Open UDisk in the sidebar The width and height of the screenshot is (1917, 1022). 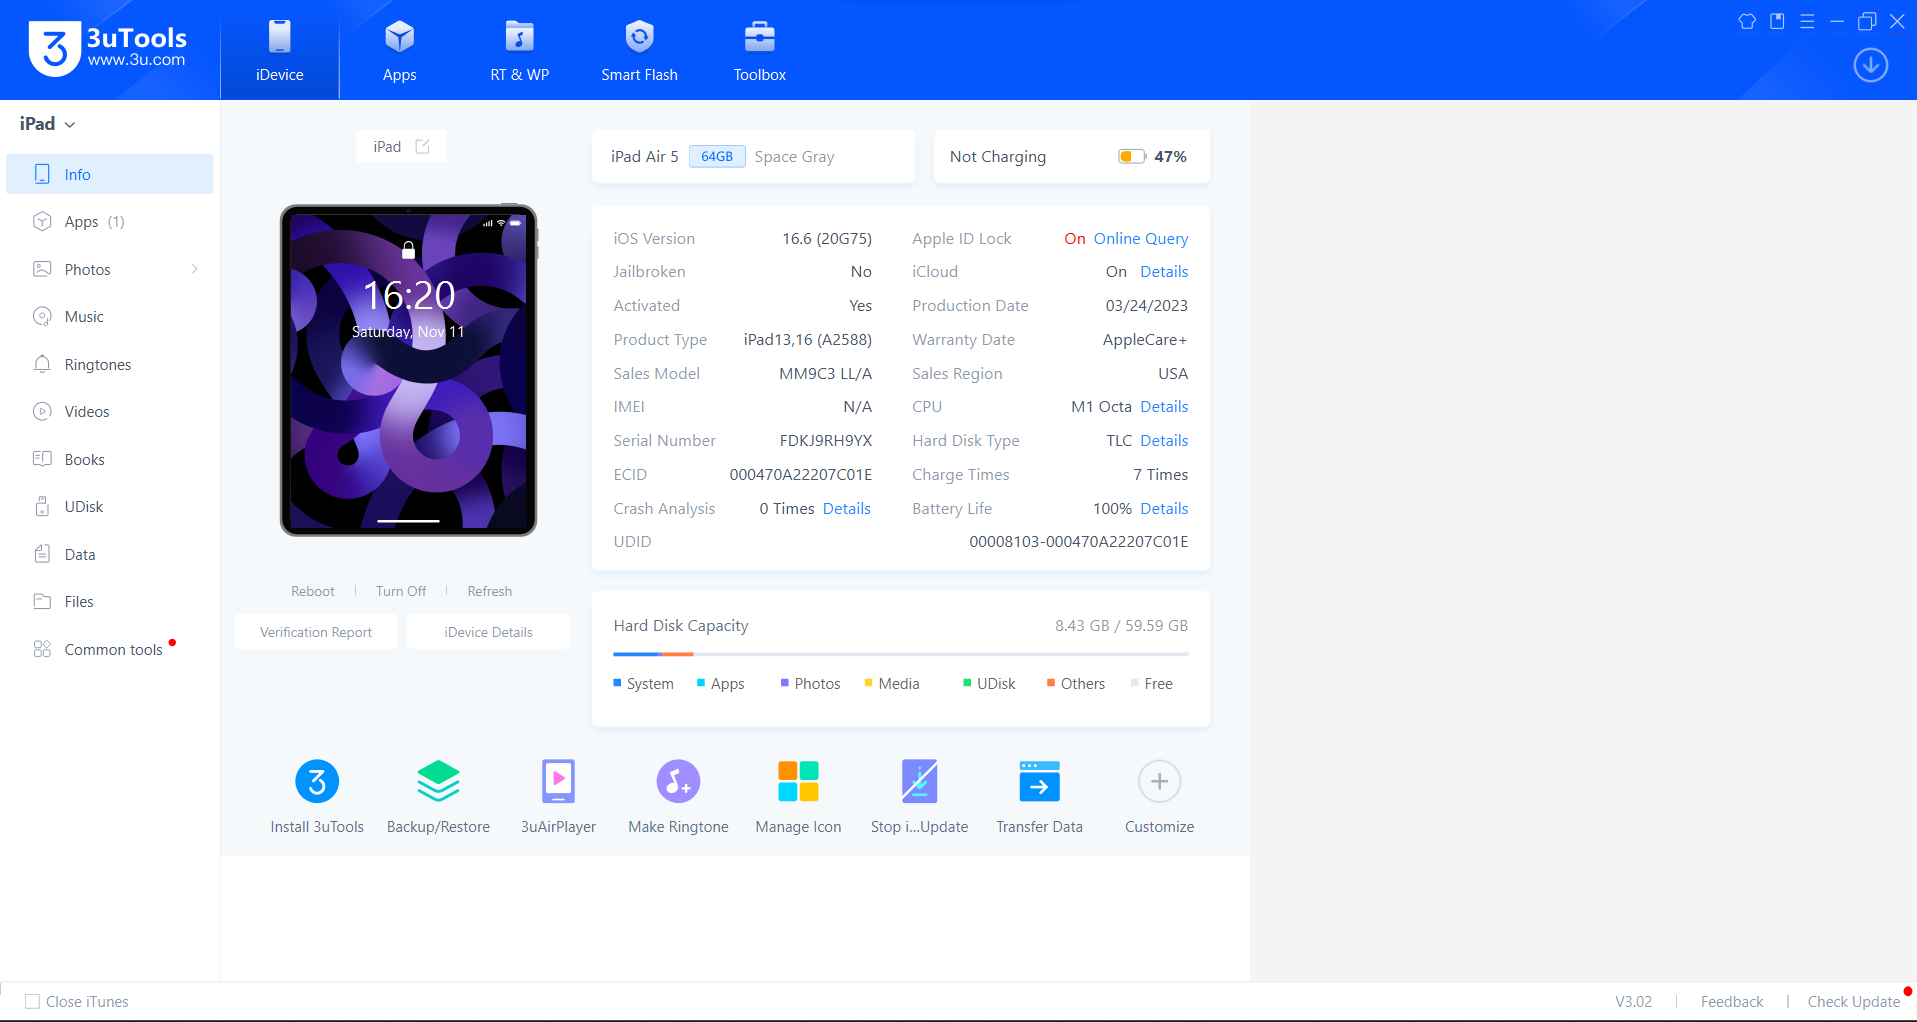click(110, 507)
